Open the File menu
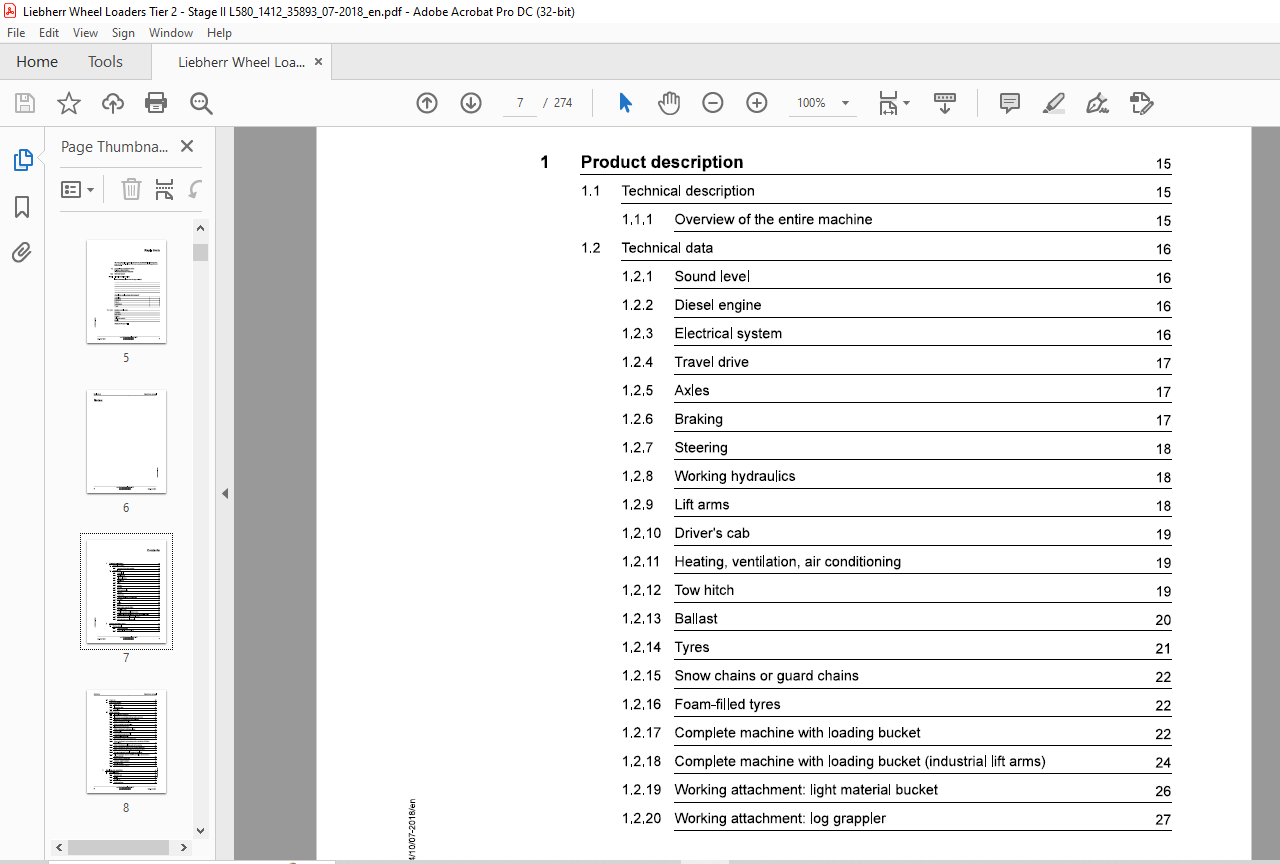 pyautogui.click(x=16, y=33)
